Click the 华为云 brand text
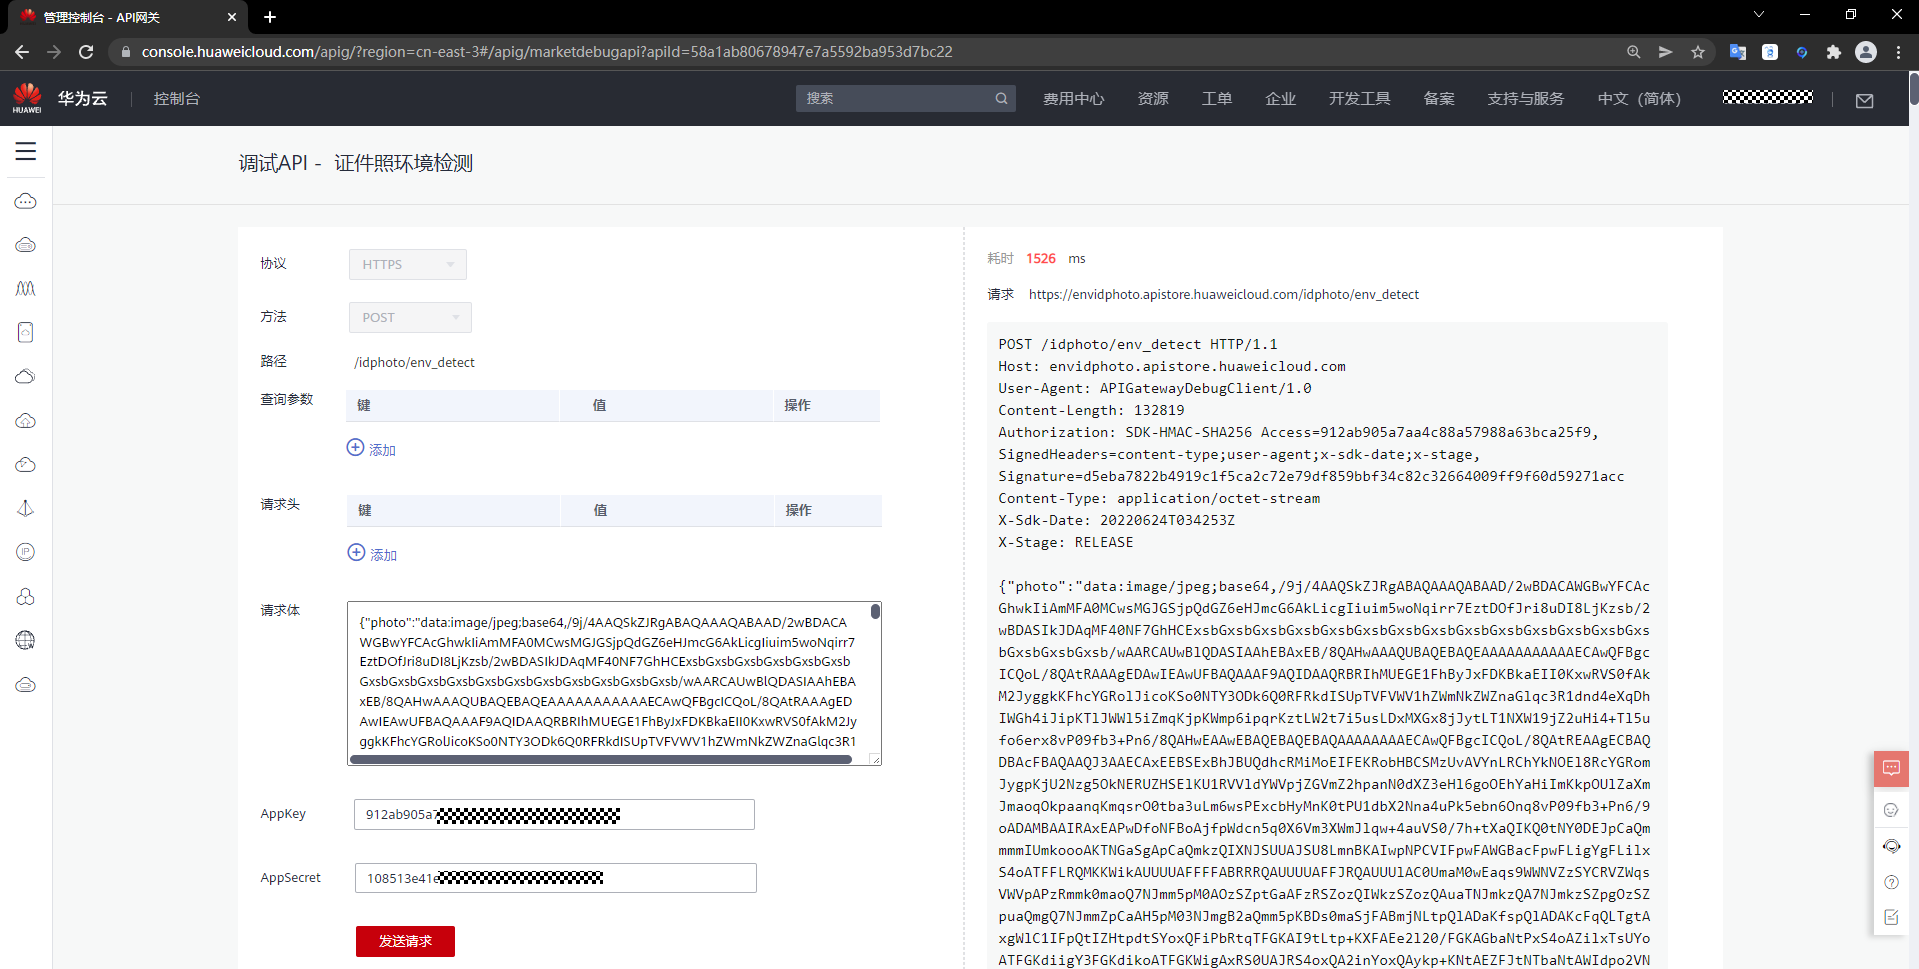 click(x=82, y=98)
